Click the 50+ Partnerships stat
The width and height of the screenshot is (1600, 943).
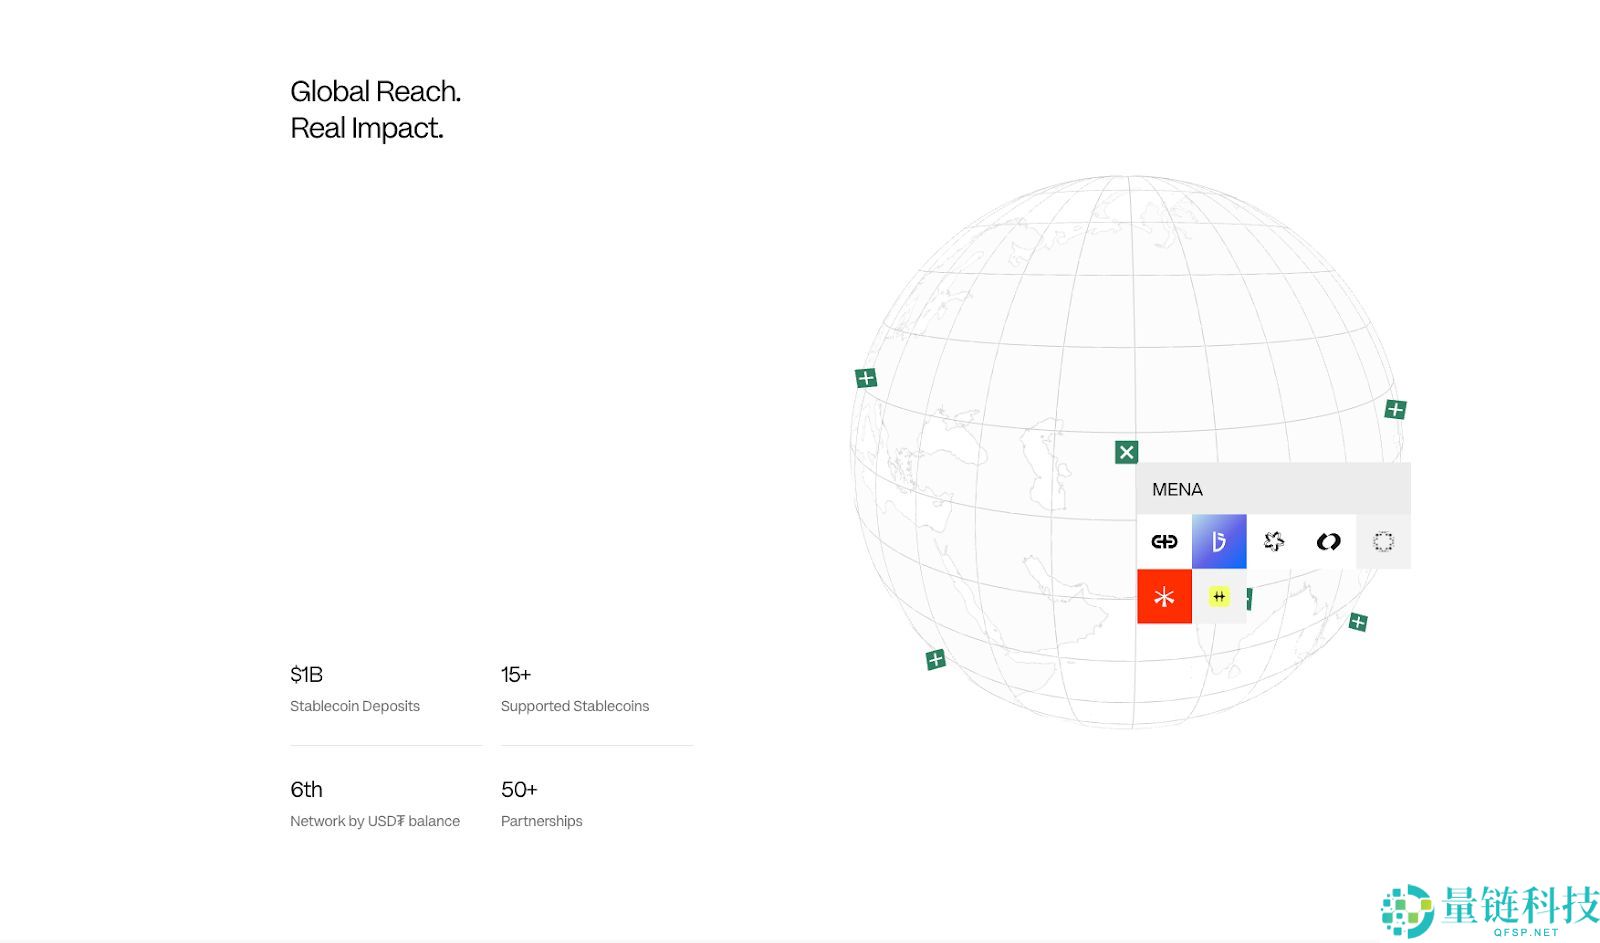[541, 804]
